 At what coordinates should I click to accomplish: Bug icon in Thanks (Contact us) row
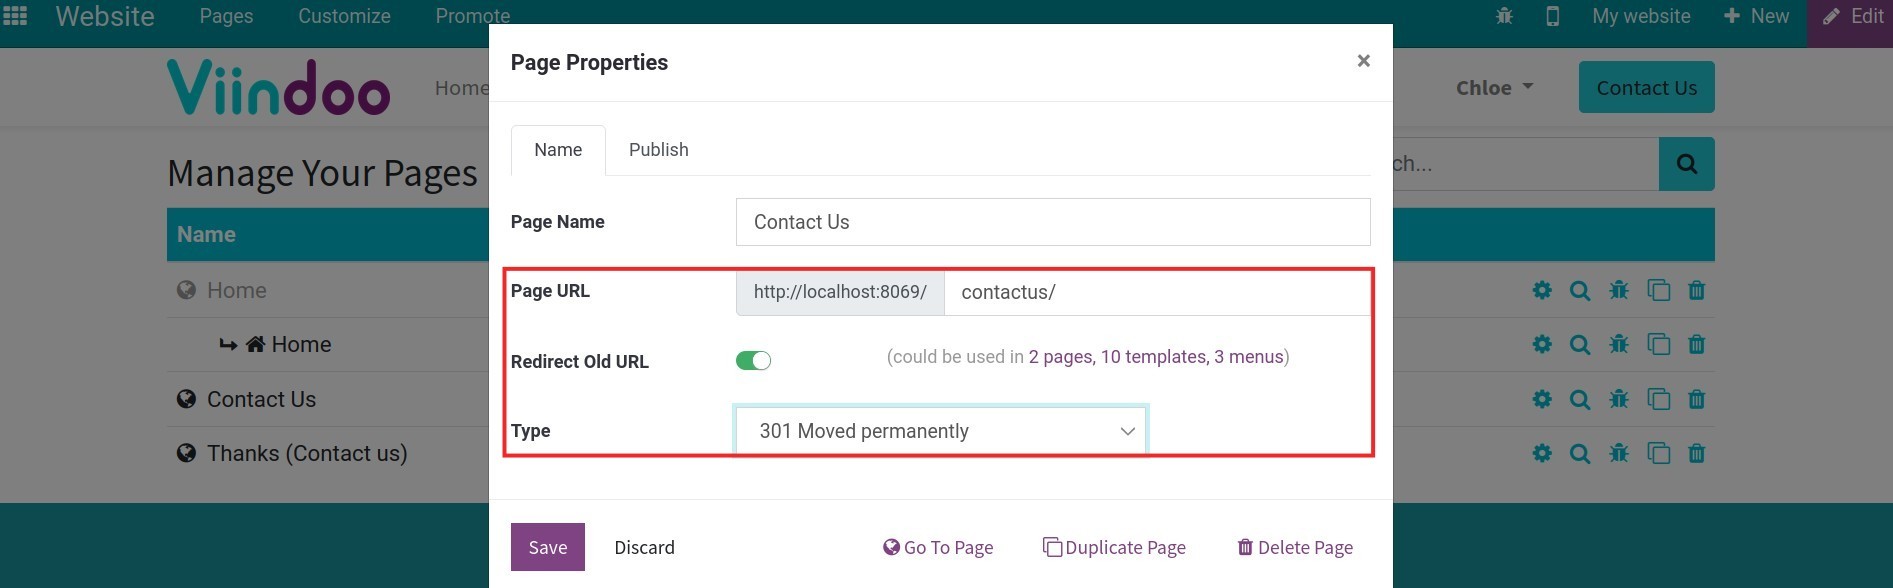pos(1619,453)
